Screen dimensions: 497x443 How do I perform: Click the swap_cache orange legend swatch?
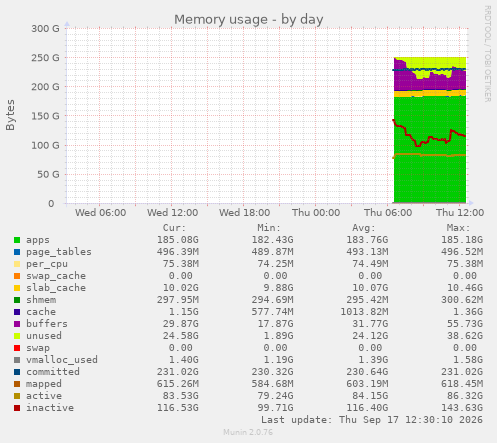tap(17, 276)
